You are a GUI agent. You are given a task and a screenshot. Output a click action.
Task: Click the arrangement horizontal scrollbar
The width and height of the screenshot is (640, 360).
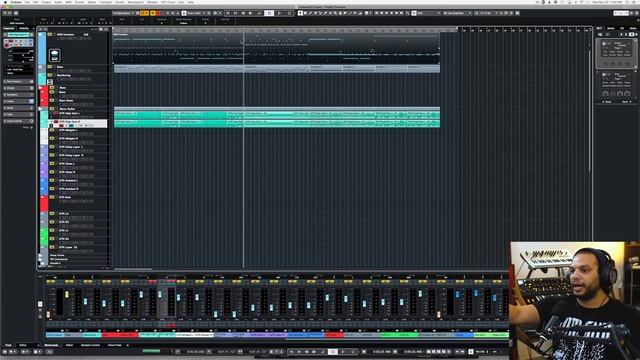(133, 269)
